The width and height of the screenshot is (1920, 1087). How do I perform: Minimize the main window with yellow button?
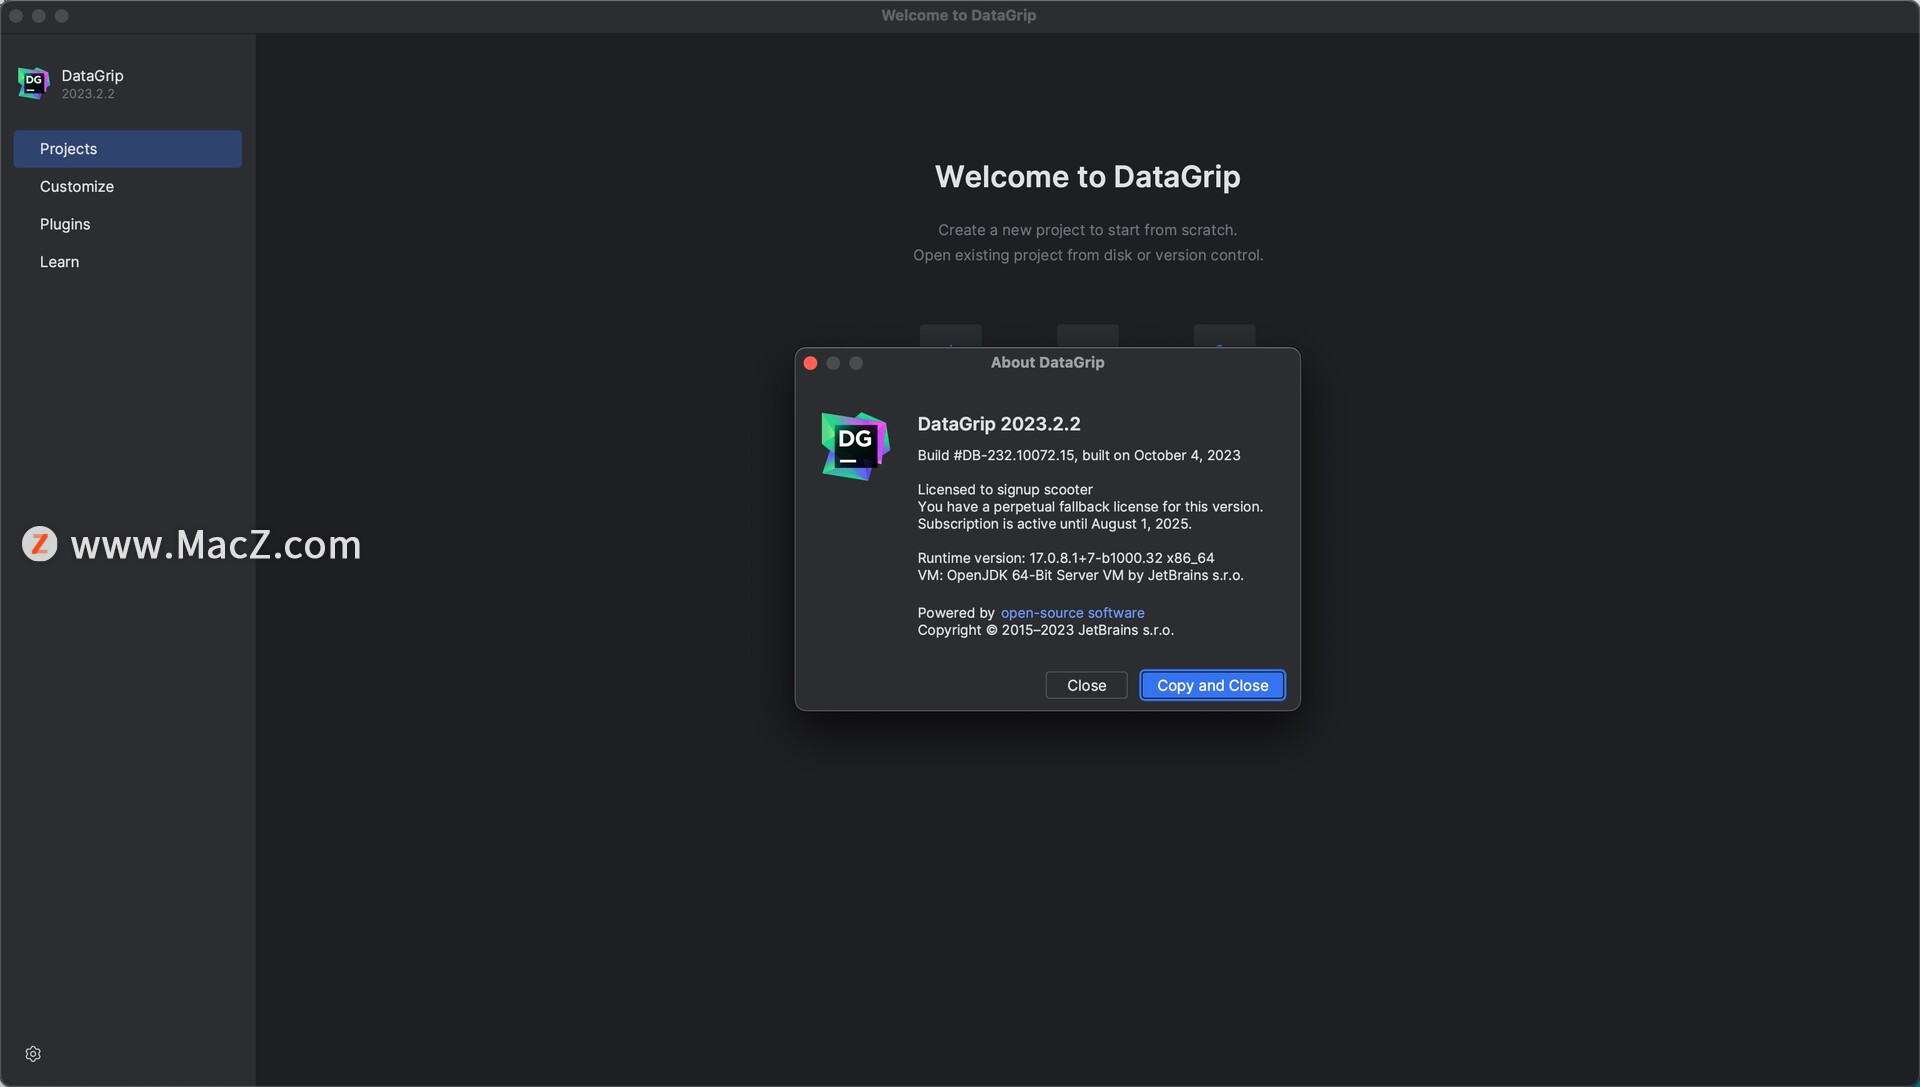pyautogui.click(x=39, y=15)
